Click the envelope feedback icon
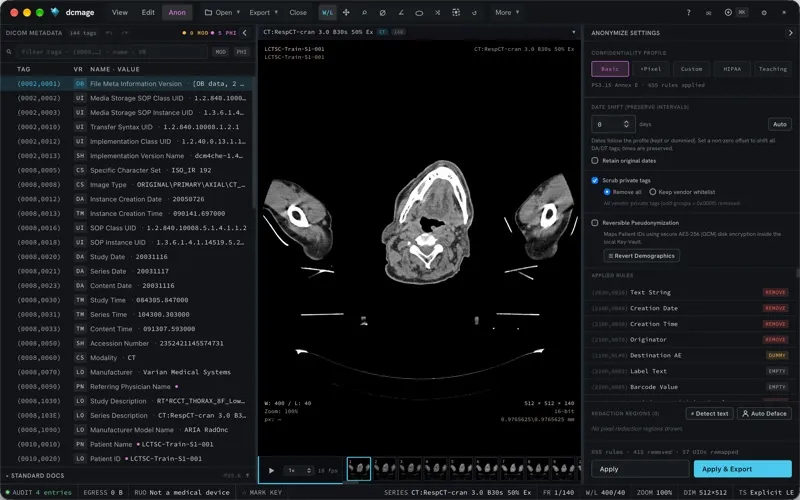The image size is (800, 500). click(709, 13)
